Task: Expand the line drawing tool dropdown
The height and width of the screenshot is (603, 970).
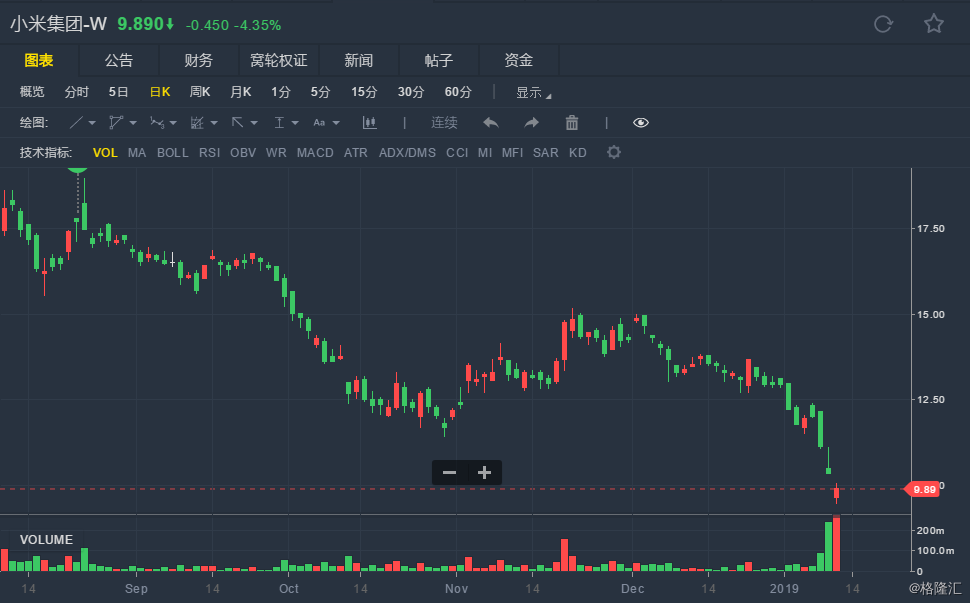Action: [92, 123]
